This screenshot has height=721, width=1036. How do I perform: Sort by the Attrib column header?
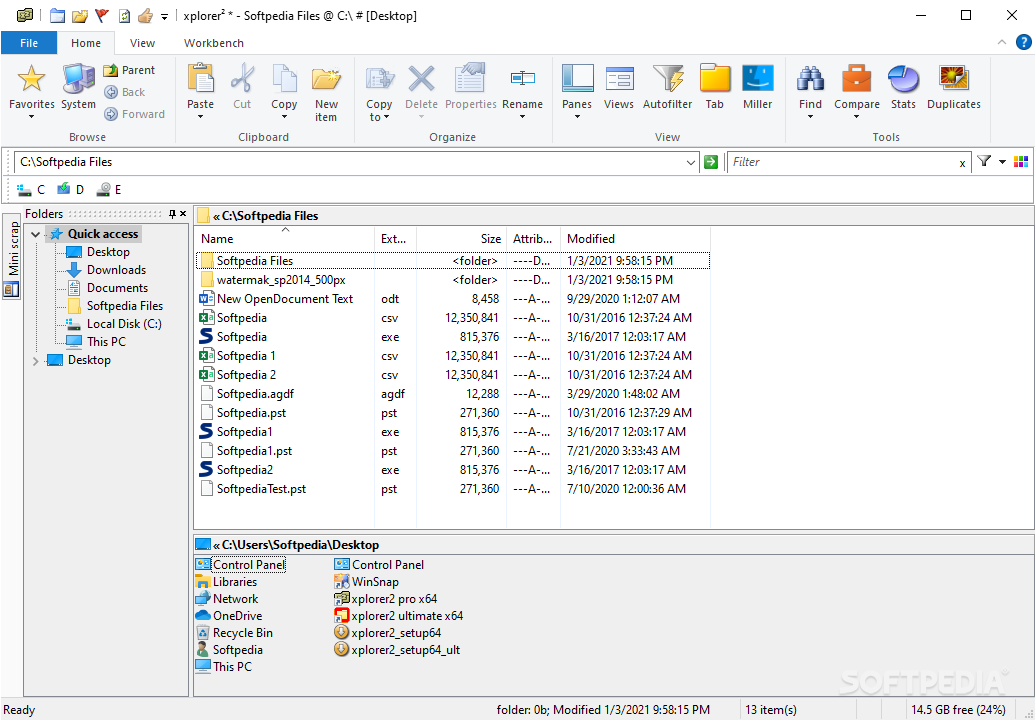tap(533, 239)
